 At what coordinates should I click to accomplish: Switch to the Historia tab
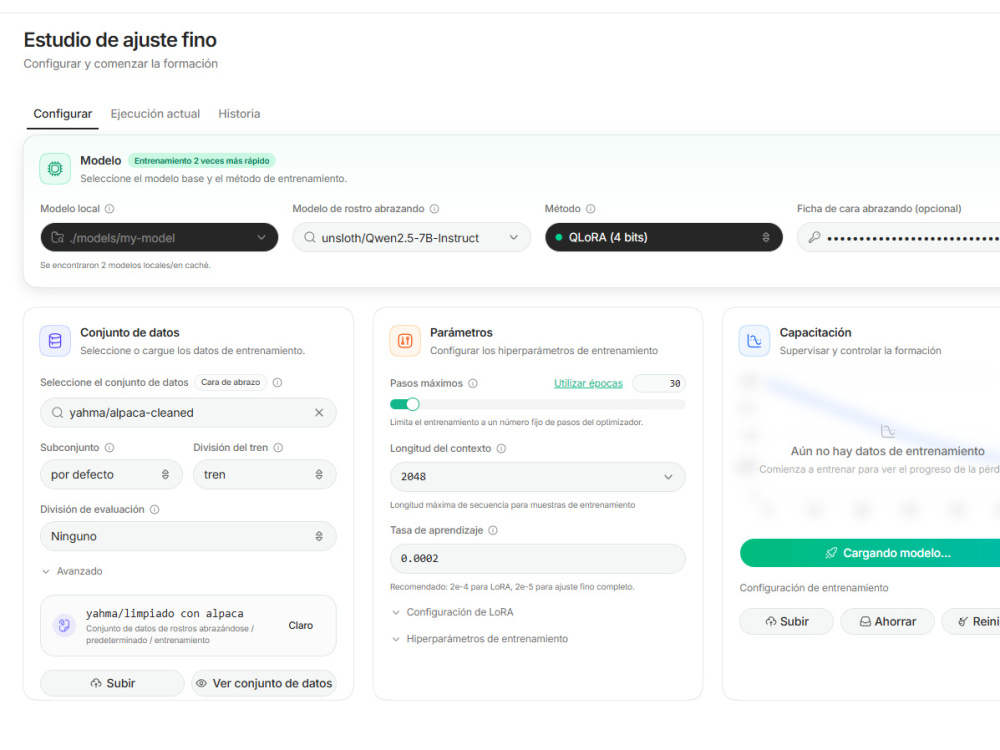[x=239, y=114]
